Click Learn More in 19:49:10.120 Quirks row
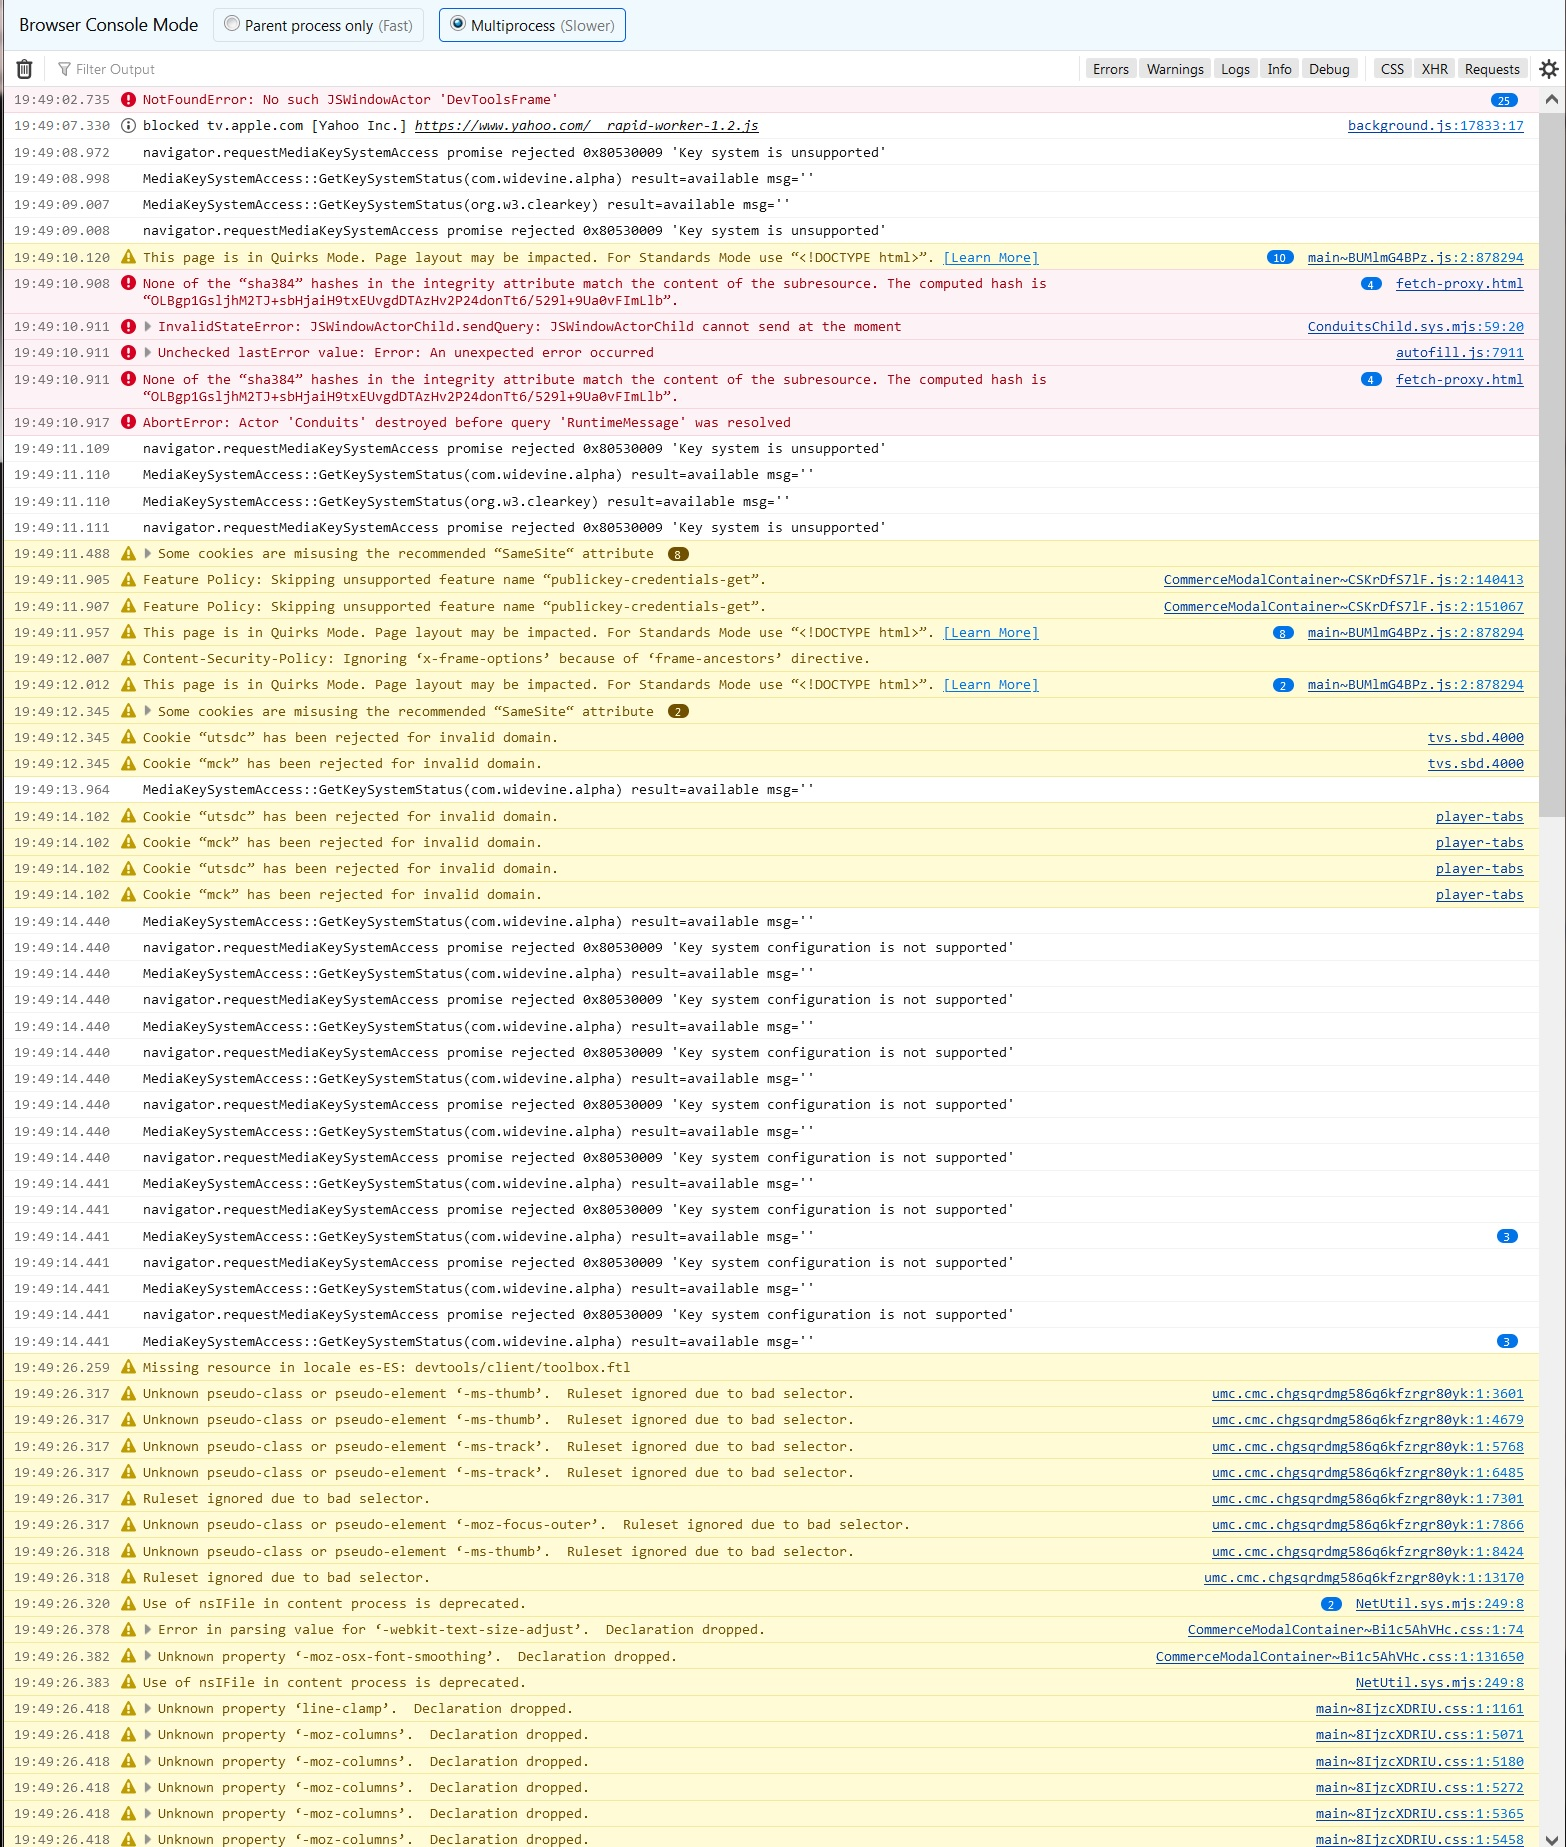 tap(991, 258)
